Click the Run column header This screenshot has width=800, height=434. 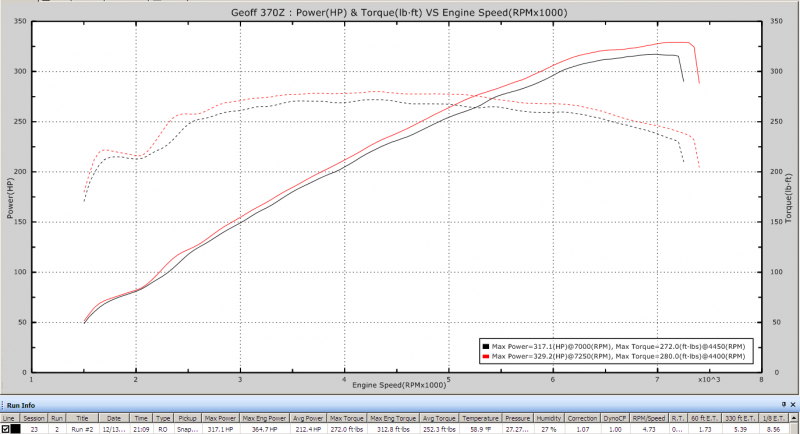point(57,418)
